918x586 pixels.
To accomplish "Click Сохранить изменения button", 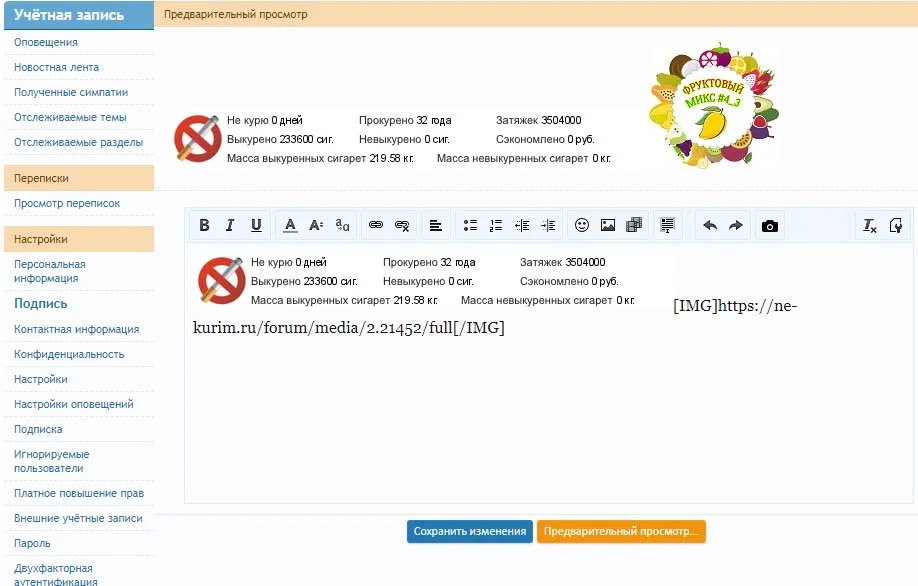I will [x=470, y=532].
